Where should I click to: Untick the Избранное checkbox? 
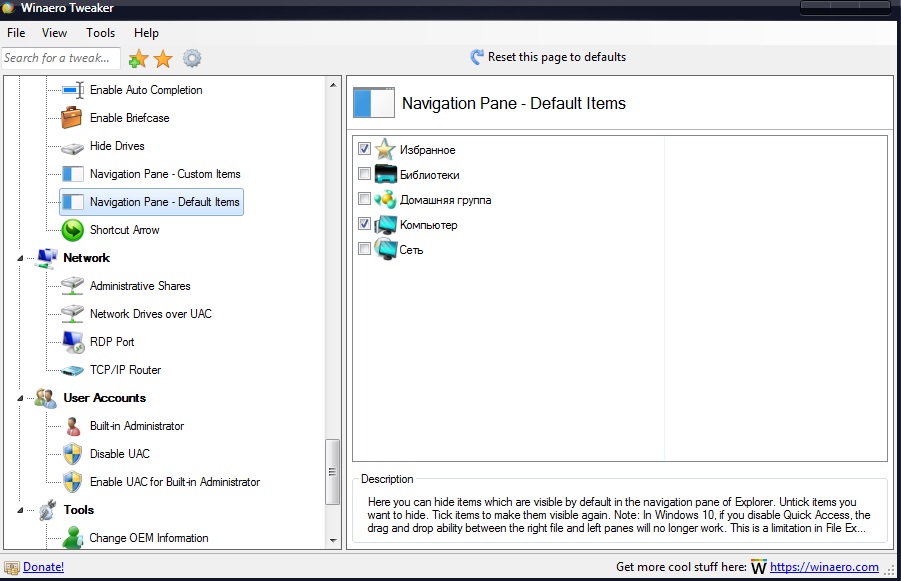(364, 149)
